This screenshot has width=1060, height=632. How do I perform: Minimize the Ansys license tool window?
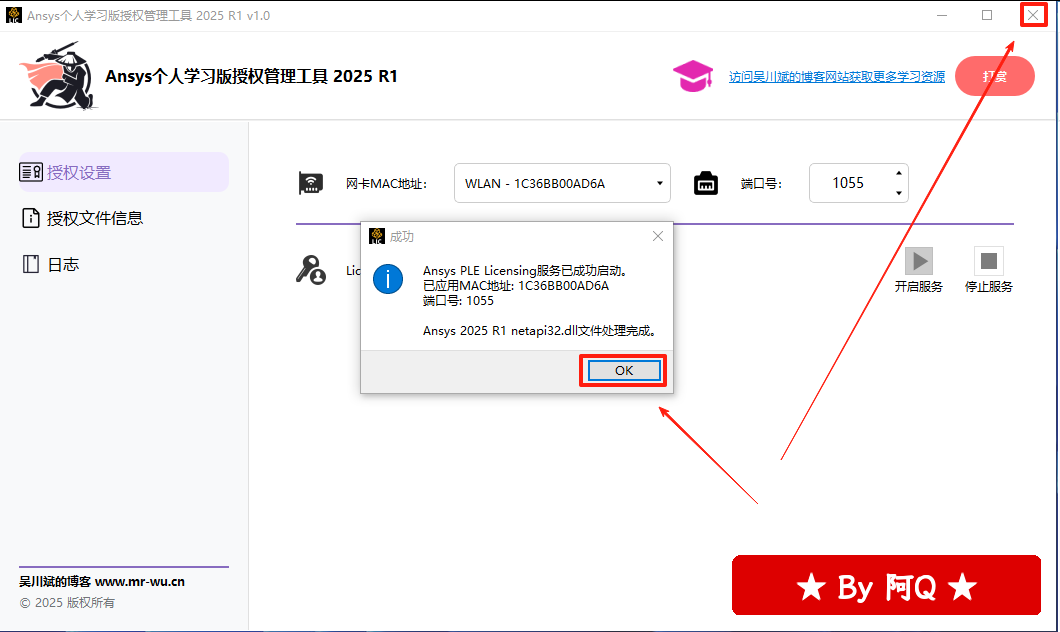point(942,15)
